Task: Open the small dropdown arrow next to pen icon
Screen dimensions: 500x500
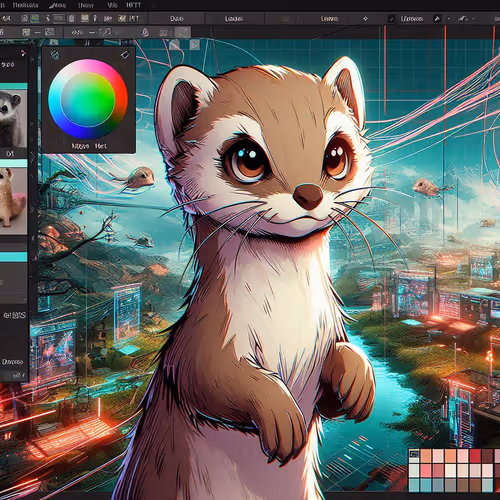Action: pyautogui.click(x=449, y=19)
